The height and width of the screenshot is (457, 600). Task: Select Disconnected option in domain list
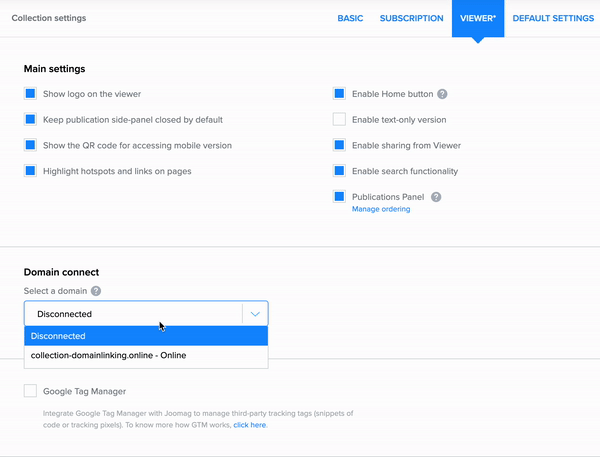tap(146, 336)
